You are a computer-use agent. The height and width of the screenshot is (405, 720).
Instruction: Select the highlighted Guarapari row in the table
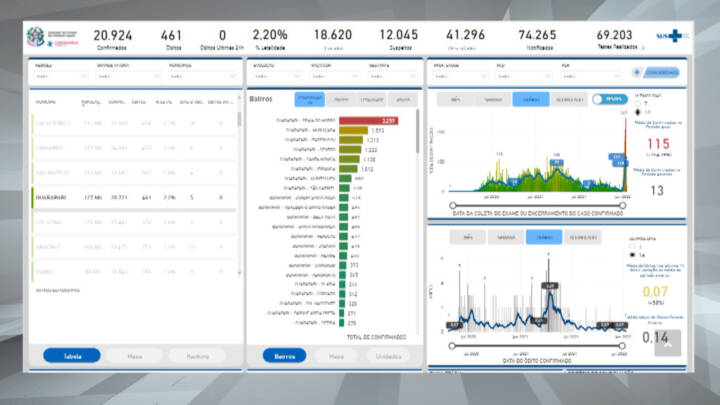click(134, 197)
